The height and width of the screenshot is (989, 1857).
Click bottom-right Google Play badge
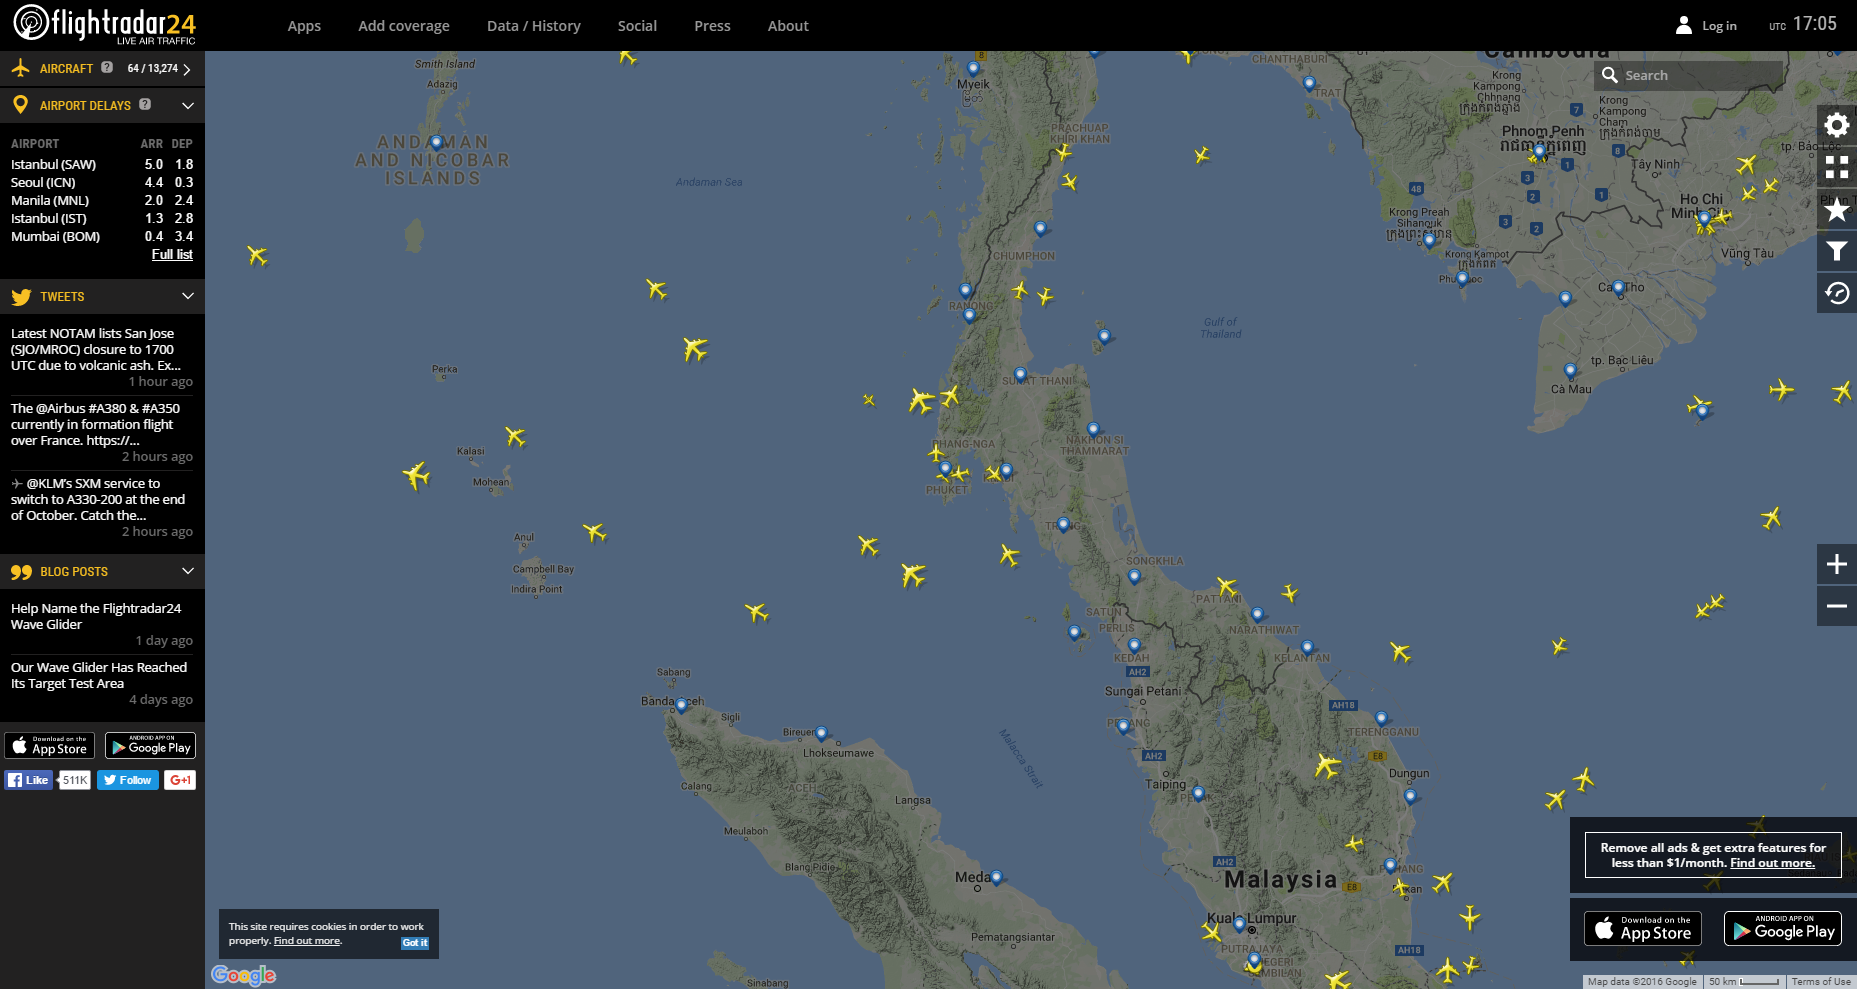coord(1783,928)
